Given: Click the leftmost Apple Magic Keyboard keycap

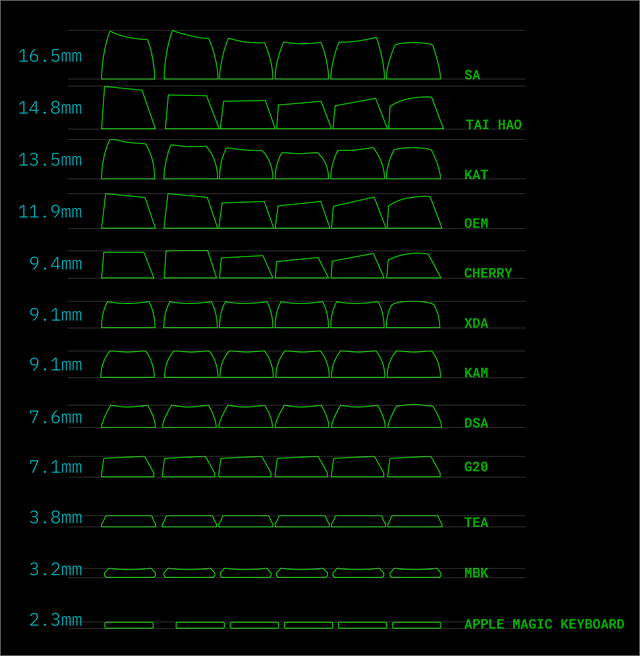Looking at the screenshot, I should (x=129, y=625).
